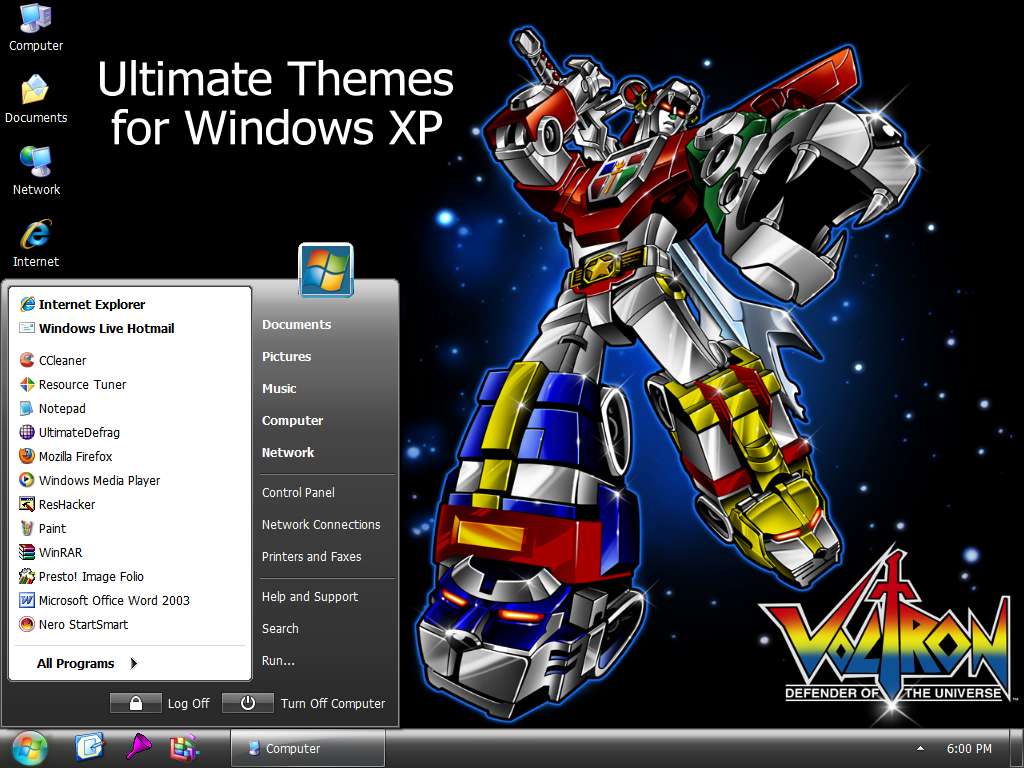This screenshot has width=1024, height=768.
Task: Select Run from the Start menu
Action: 279,660
